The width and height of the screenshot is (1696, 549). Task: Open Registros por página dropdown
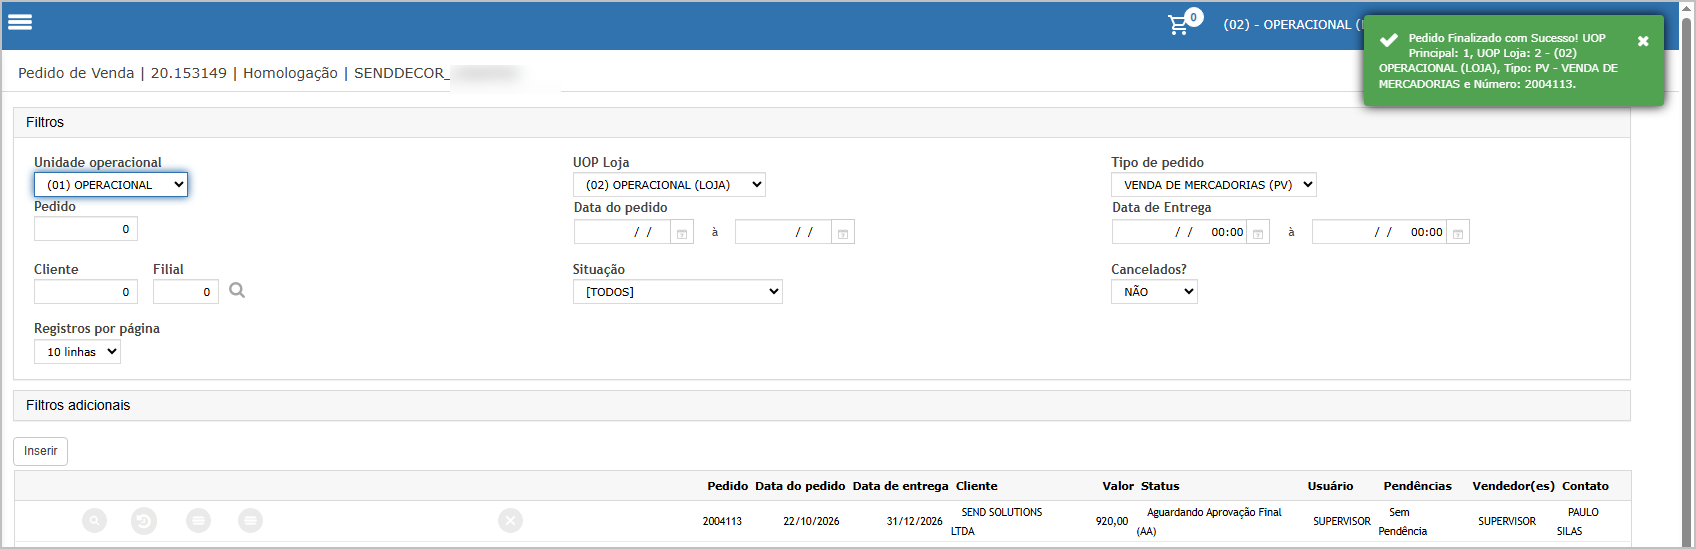(x=77, y=352)
